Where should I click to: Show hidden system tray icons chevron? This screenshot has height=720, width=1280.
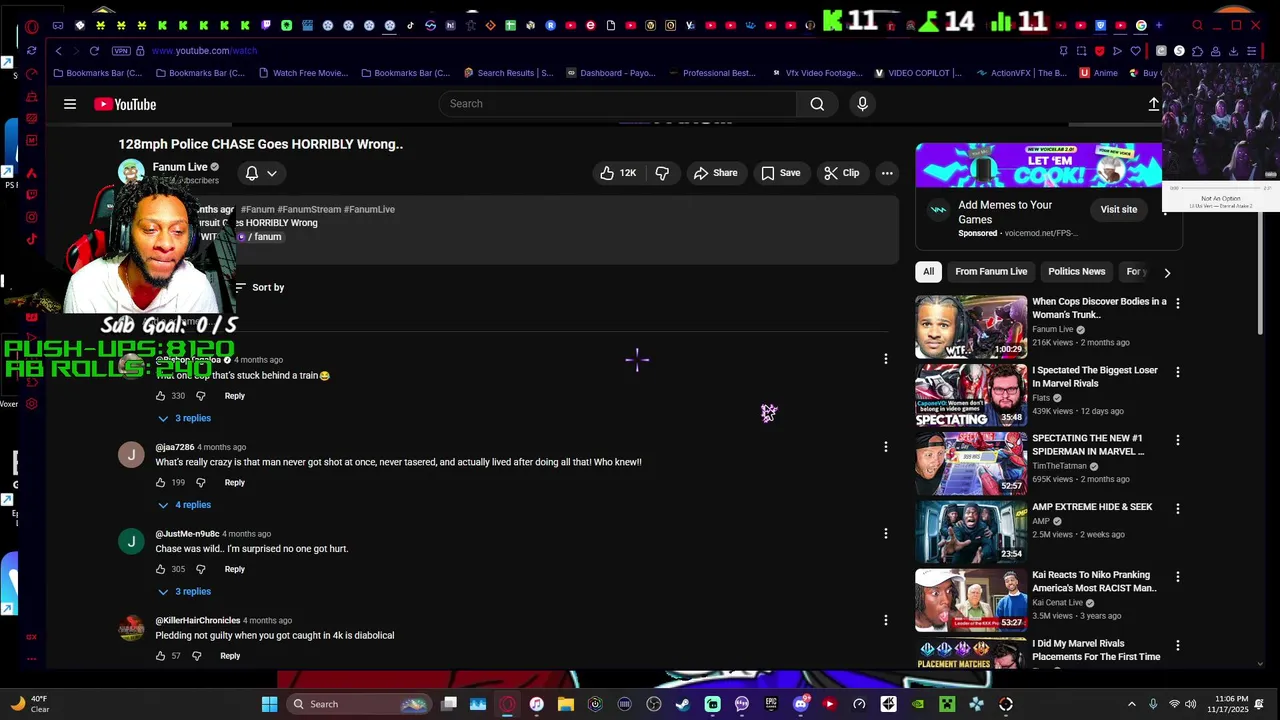click(1131, 704)
